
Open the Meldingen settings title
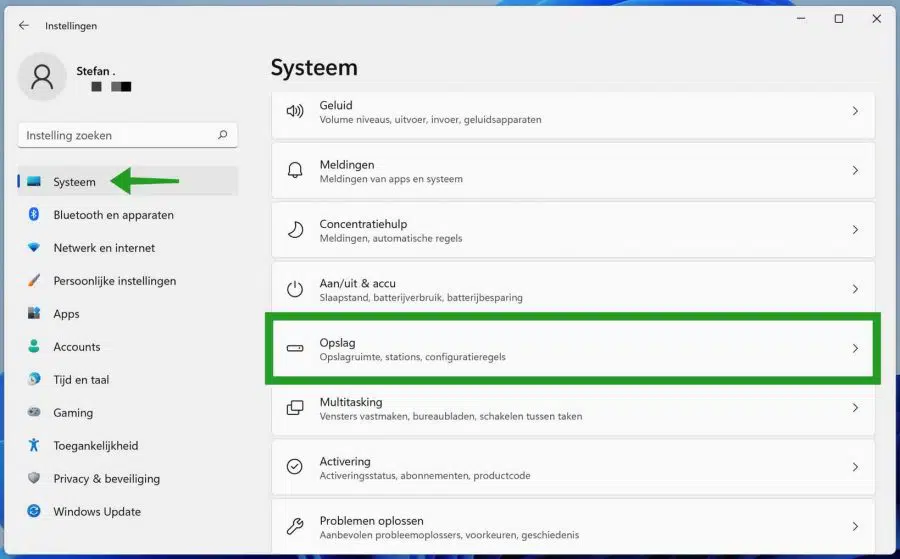click(347, 165)
